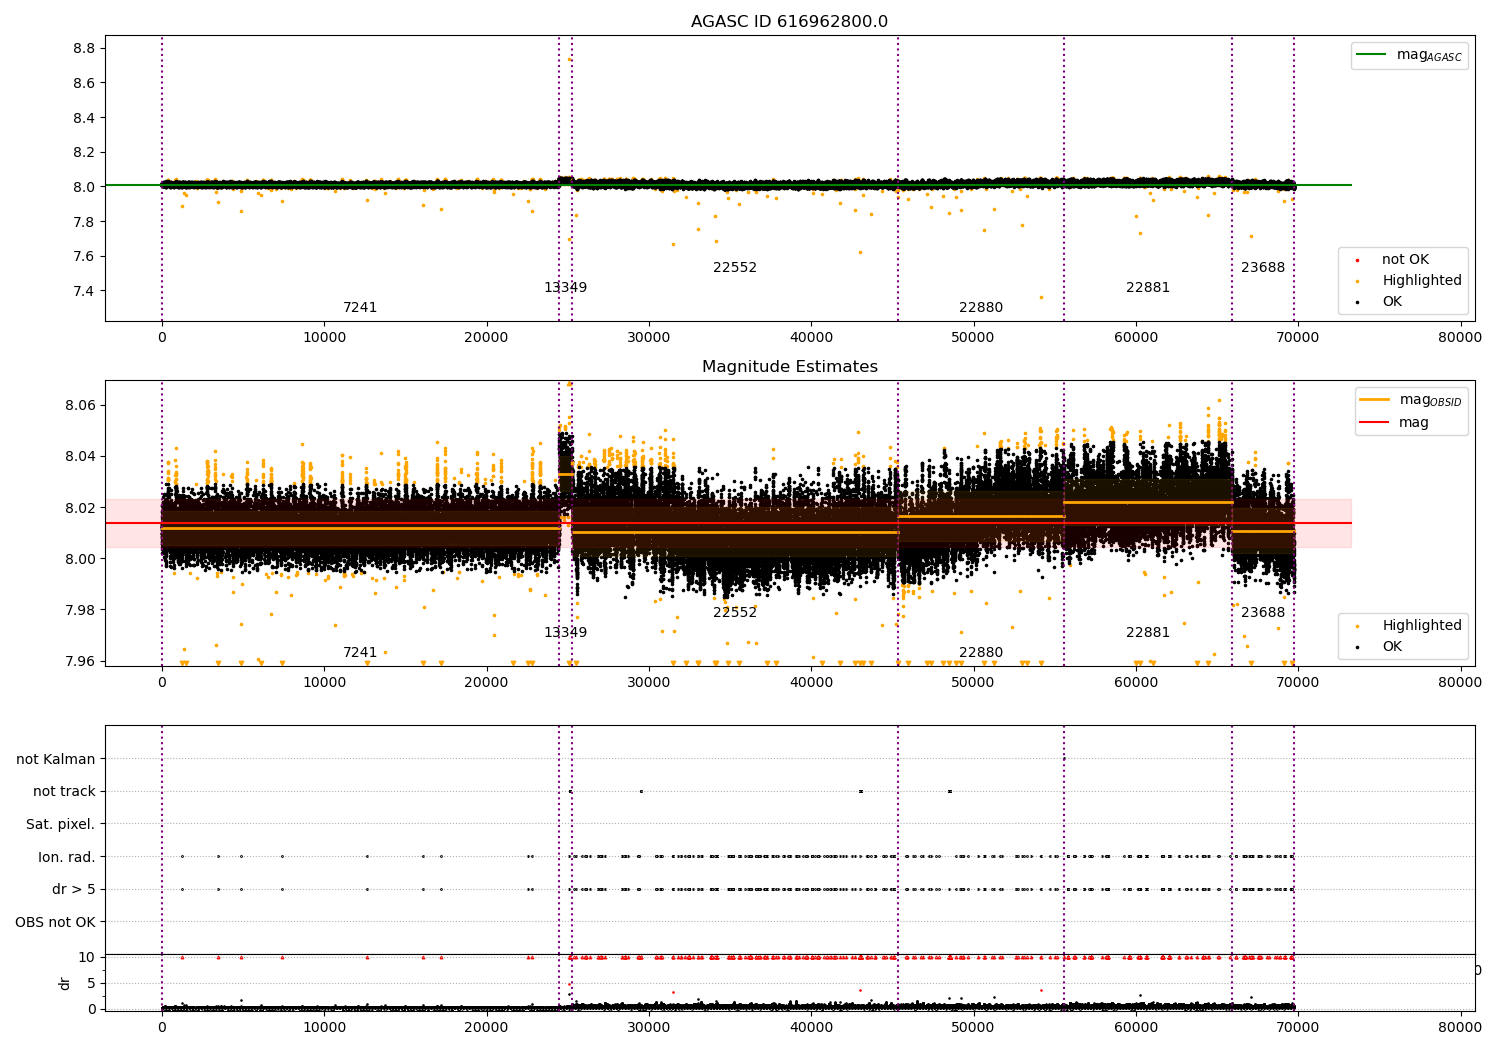
Task: Click OBSID label 23688 in the top plot
Action: pos(1263,267)
